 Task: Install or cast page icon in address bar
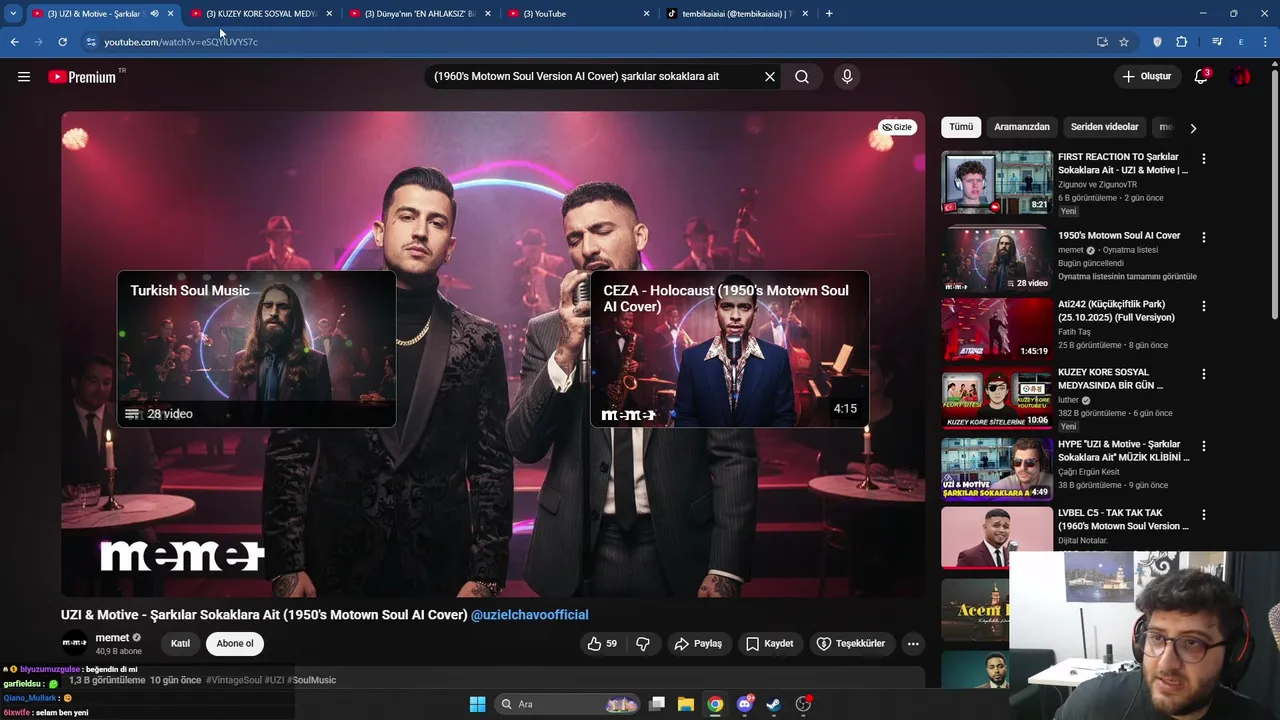pyautogui.click(x=1102, y=42)
